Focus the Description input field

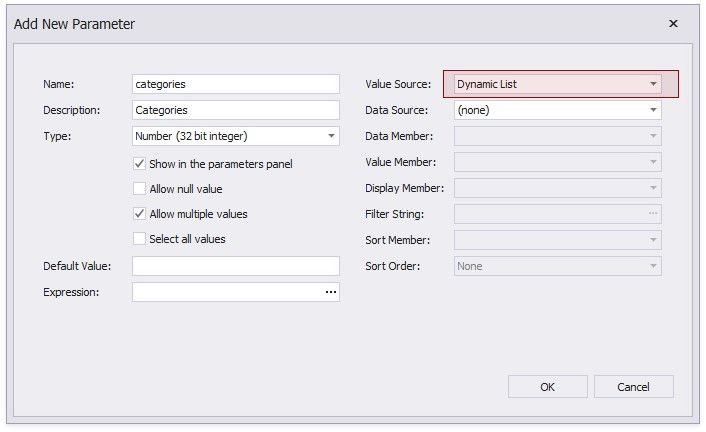coord(235,110)
